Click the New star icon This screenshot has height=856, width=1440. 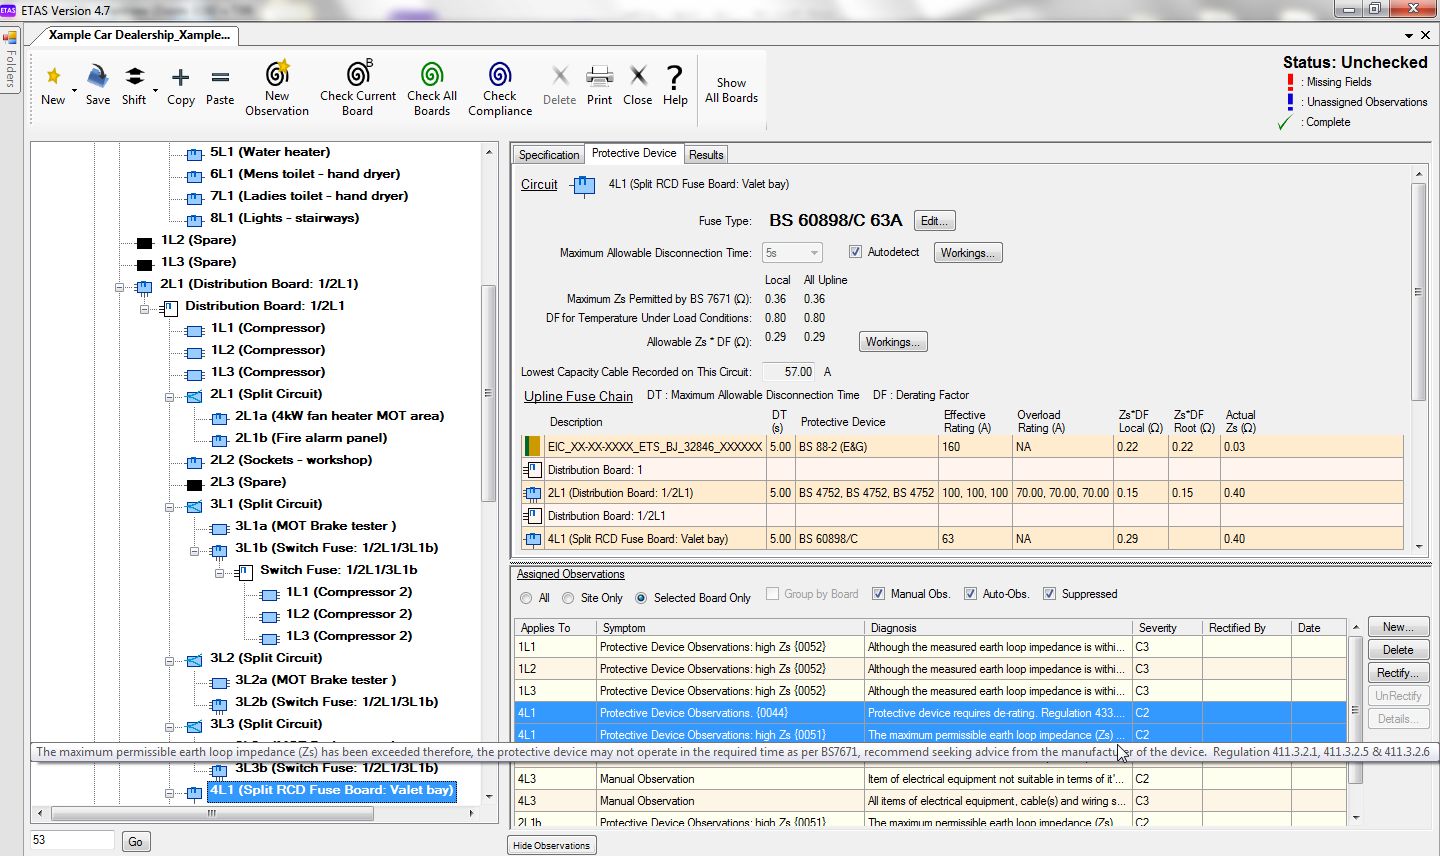tap(53, 76)
